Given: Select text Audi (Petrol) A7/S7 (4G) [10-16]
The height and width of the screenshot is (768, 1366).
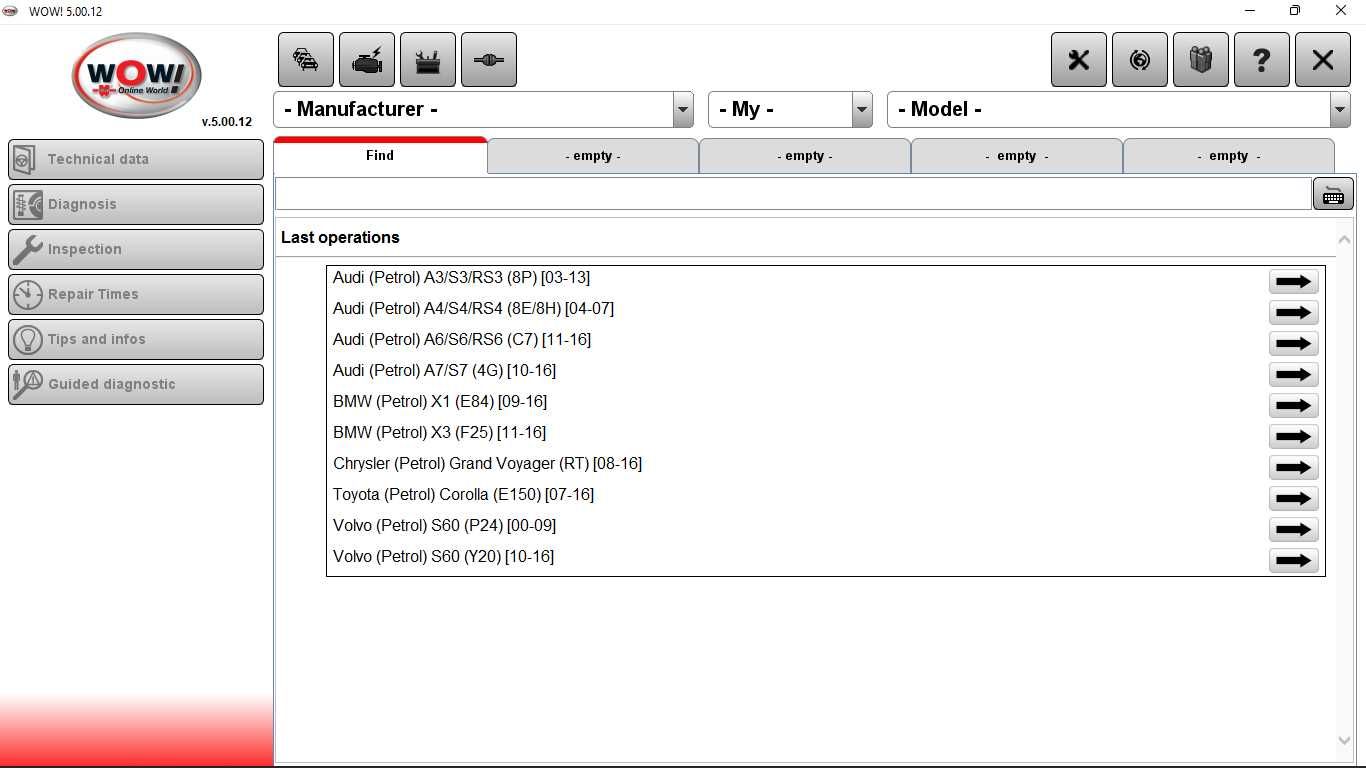Looking at the screenshot, I should 444,371.
